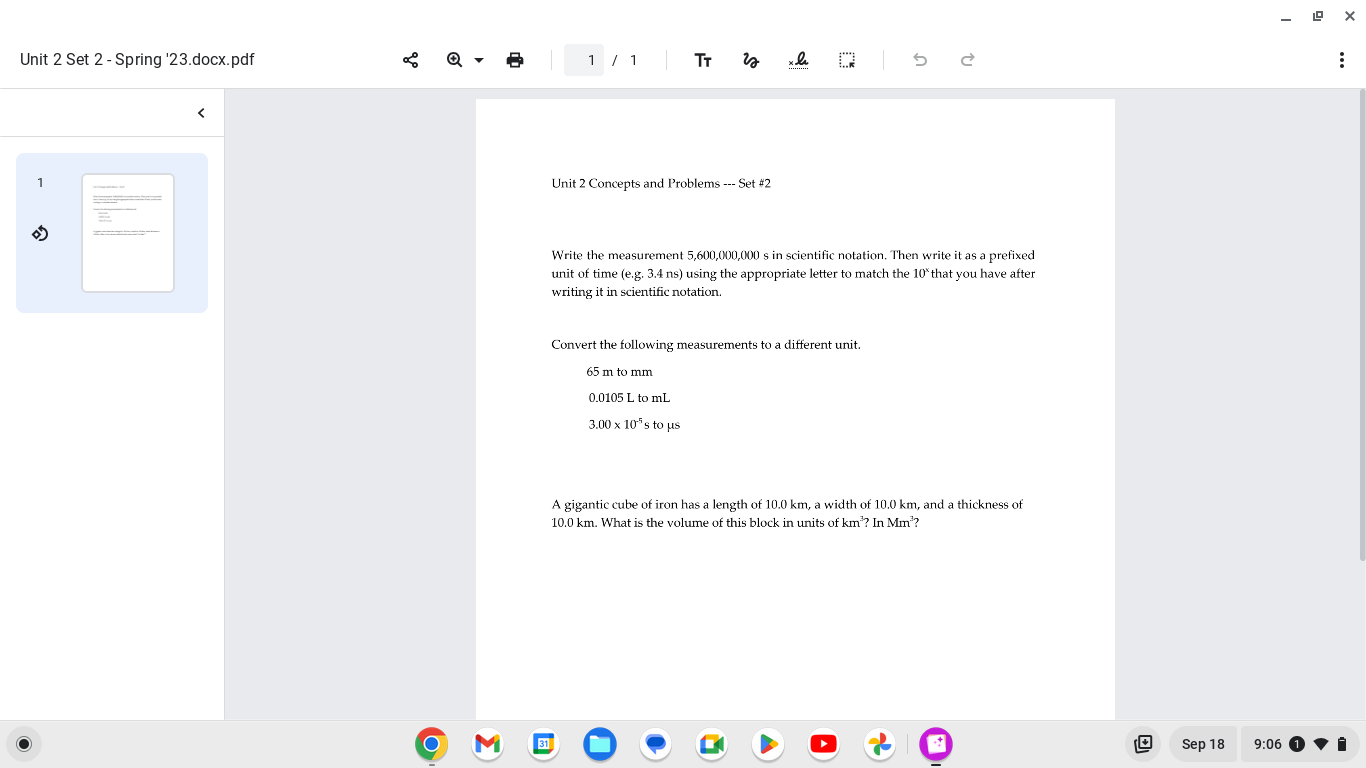Redo the undone annotation

(967, 60)
